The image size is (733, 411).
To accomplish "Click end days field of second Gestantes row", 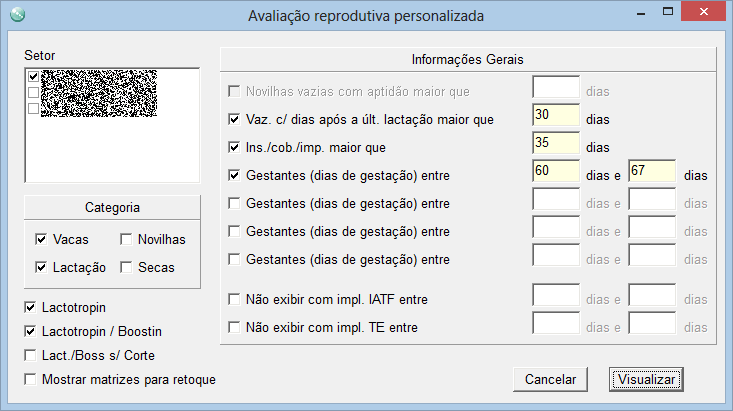I will [x=652, y=199].
